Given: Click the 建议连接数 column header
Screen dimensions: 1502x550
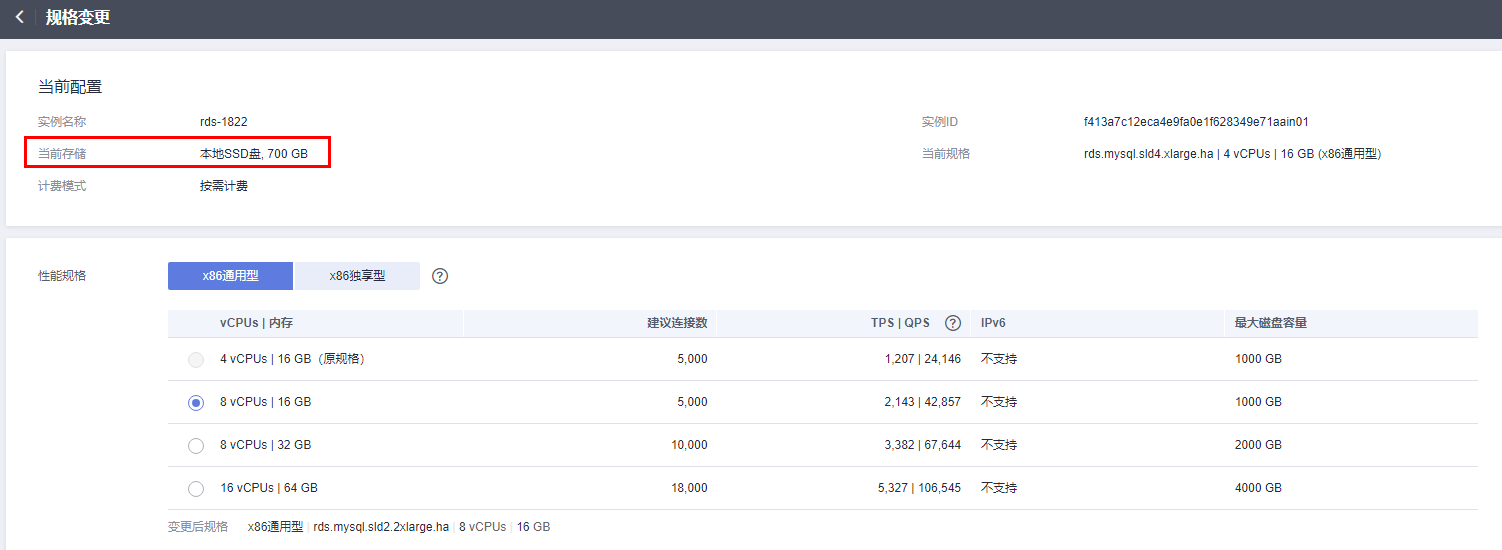Looking at the screenshot, I should (x=677, y=323).
